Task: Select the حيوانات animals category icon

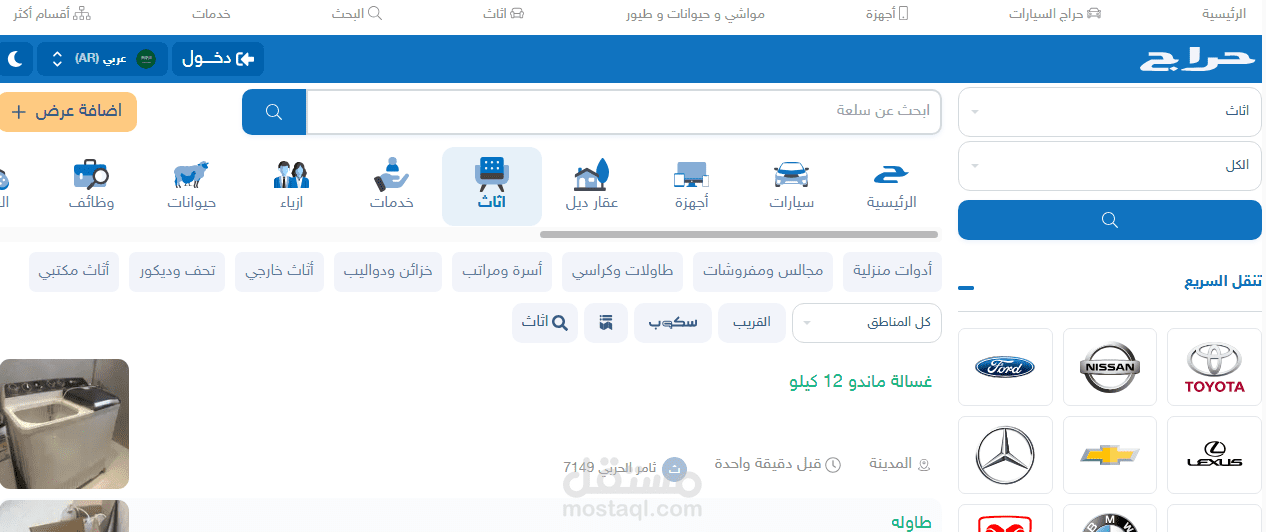Action: [191, 186]
